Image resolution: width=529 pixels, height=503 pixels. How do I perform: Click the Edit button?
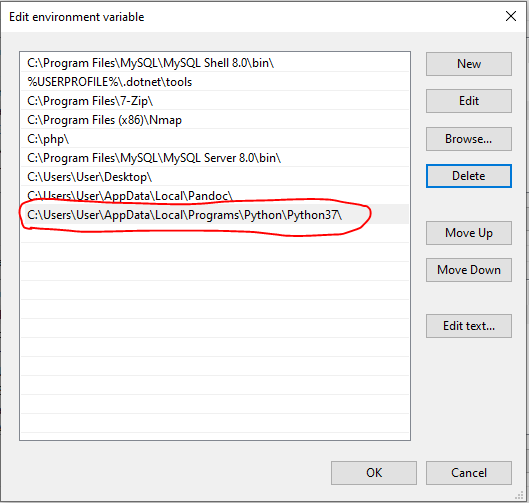point(469,101)
